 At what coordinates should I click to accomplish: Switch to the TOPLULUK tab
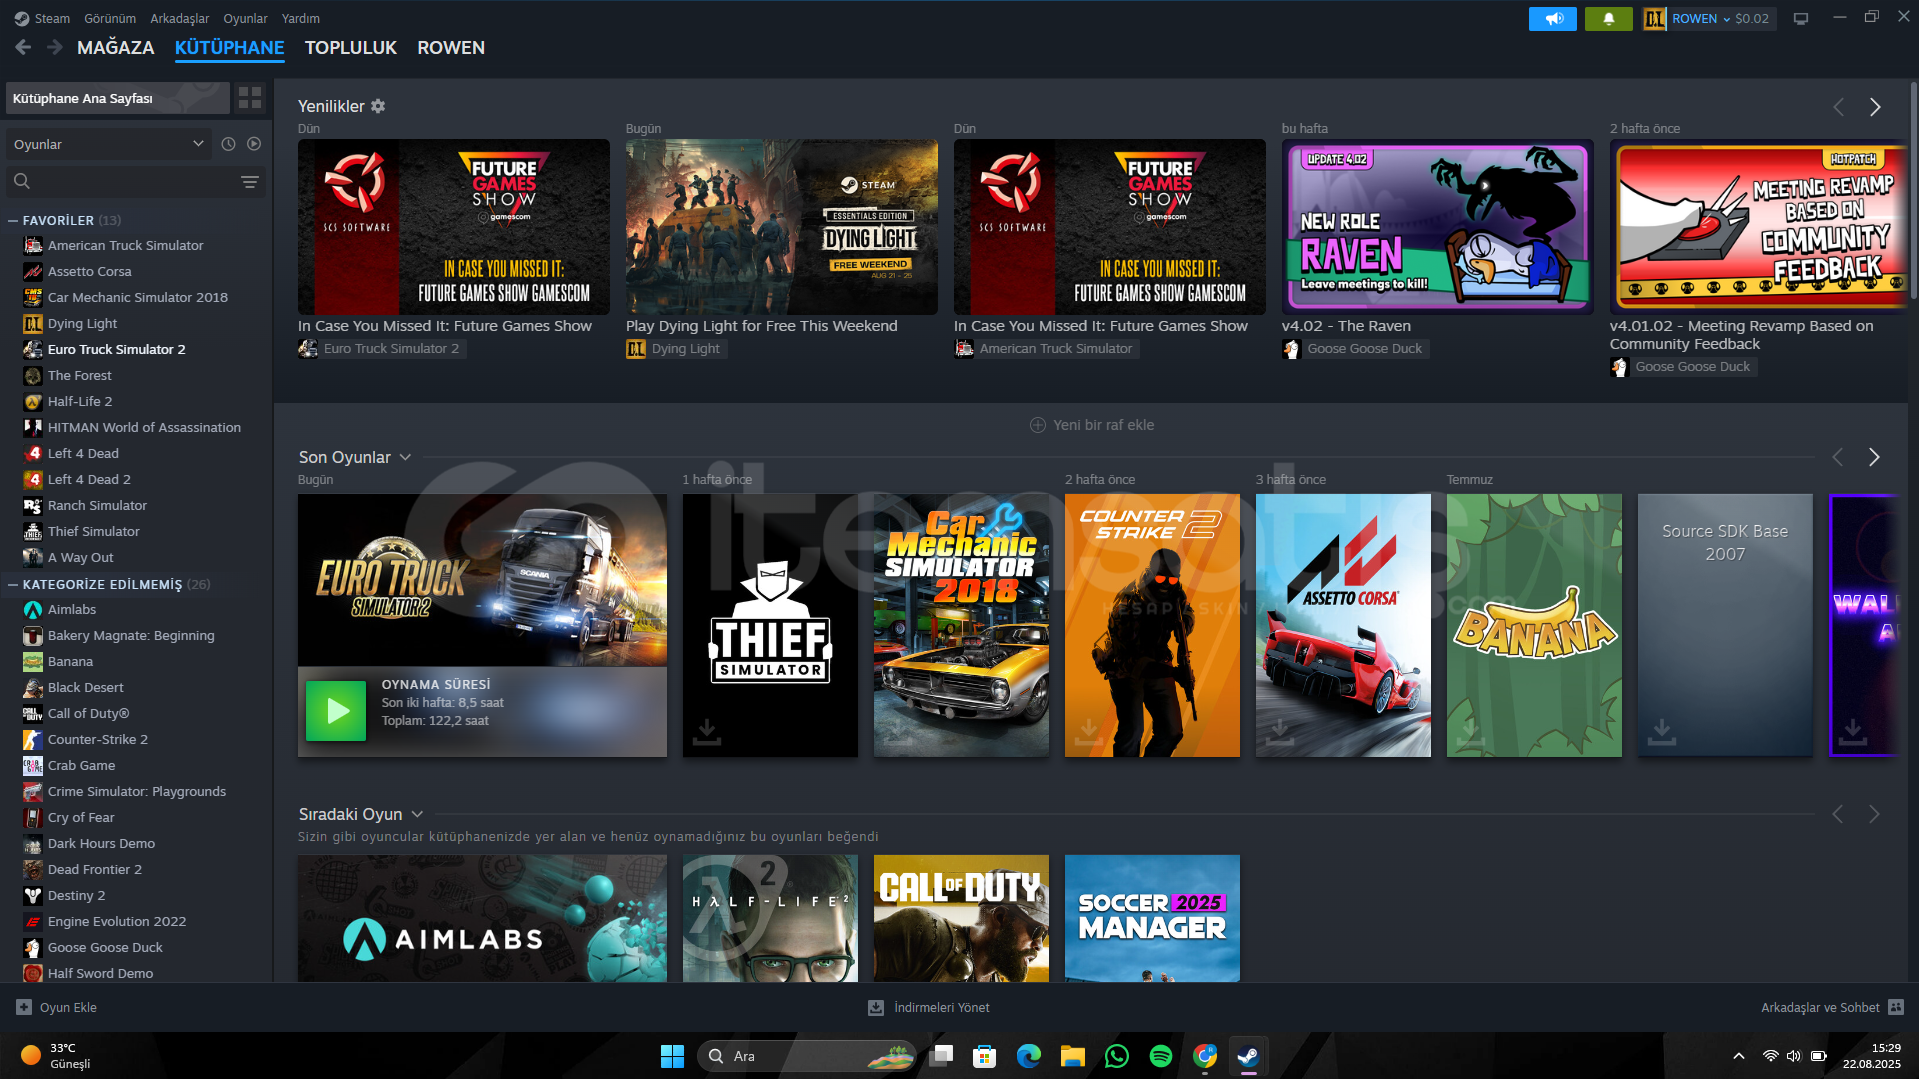pos(351,47)
